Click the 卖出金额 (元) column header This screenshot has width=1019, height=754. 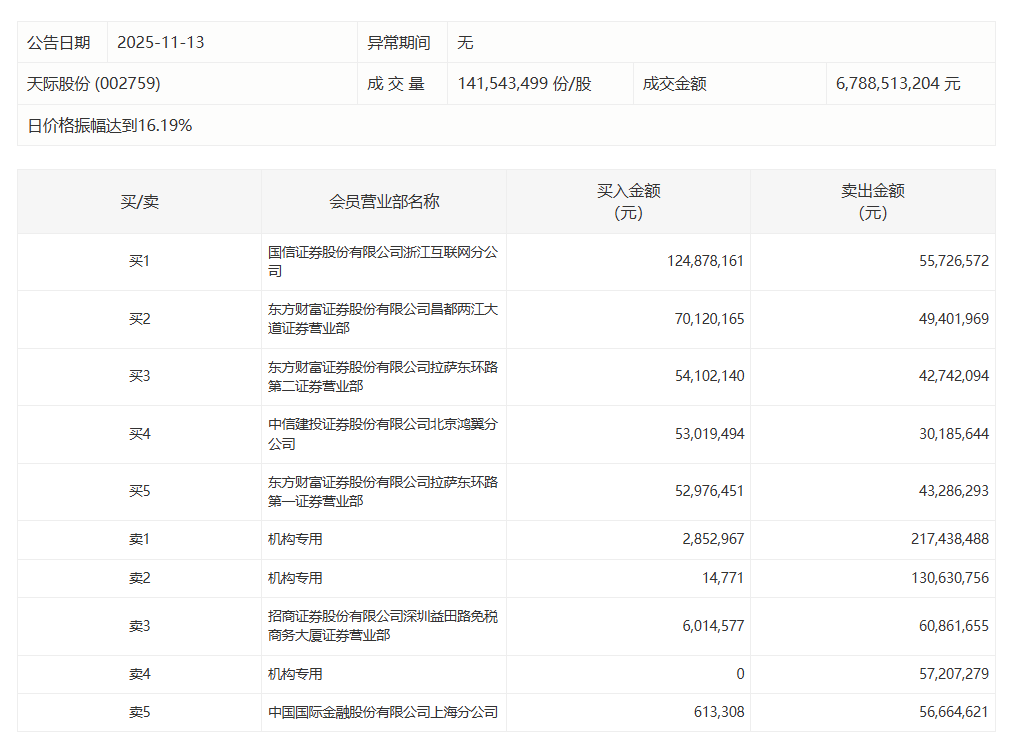coord(872,201)
